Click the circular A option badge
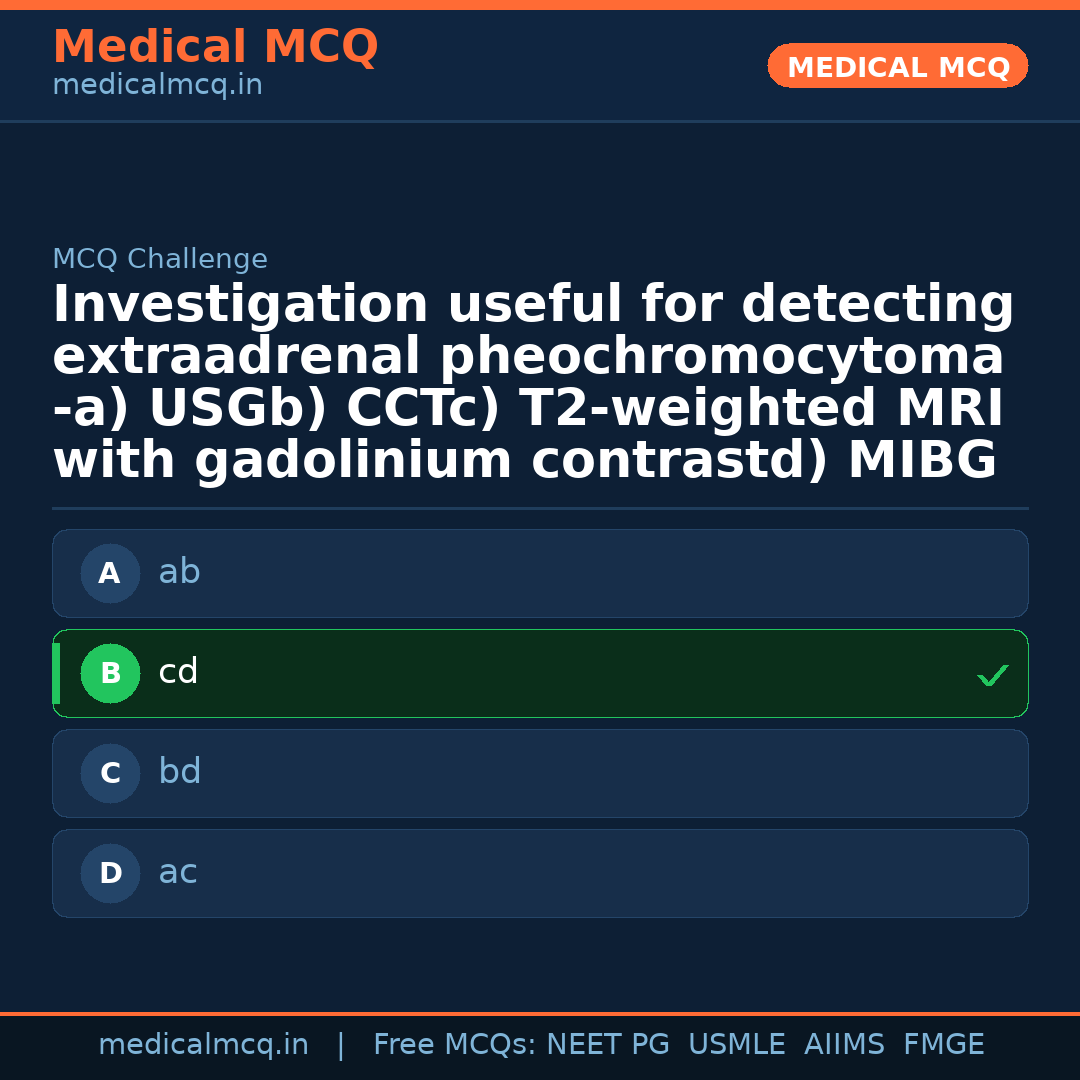1080x1080 pixels. 110,573
